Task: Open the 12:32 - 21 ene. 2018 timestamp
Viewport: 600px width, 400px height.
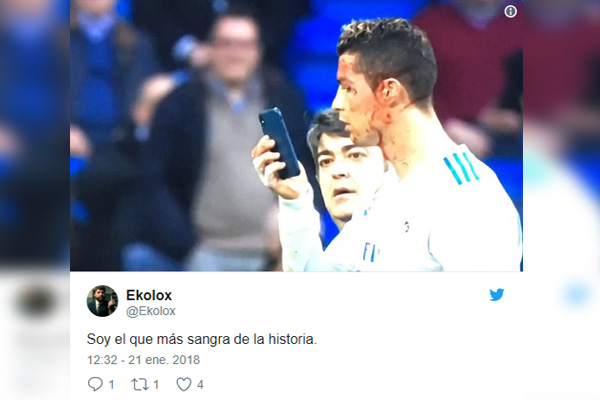Action: pos(143,360)
